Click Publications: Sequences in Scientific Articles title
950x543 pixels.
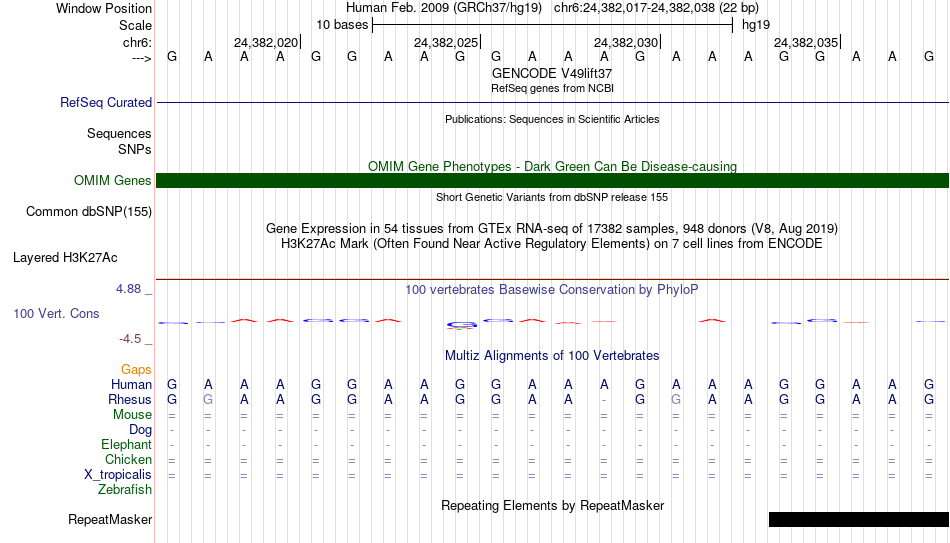click(x=552, y=119)
